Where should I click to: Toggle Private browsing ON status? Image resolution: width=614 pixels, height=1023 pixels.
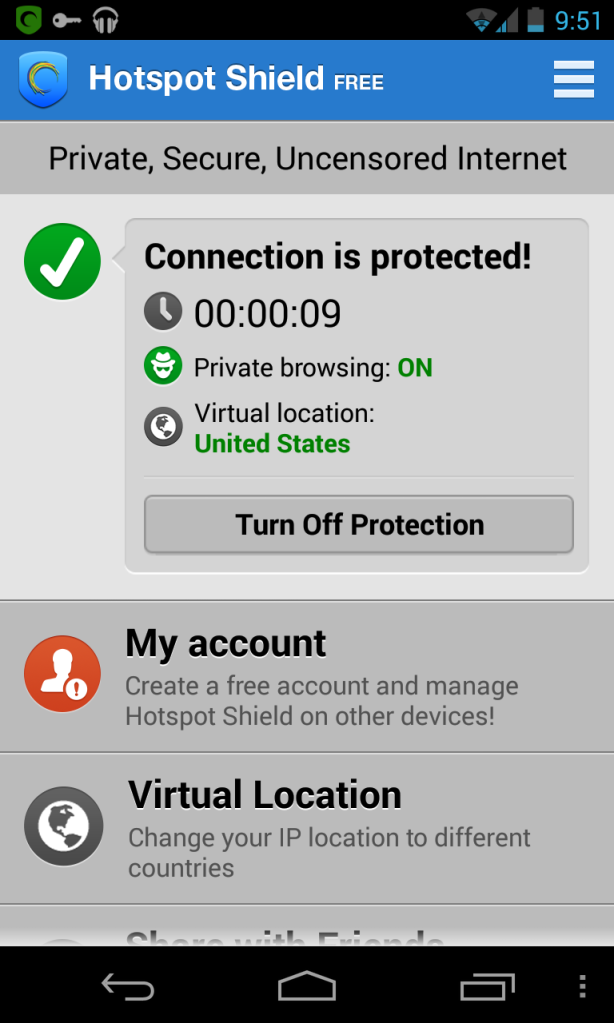[414, 368]
